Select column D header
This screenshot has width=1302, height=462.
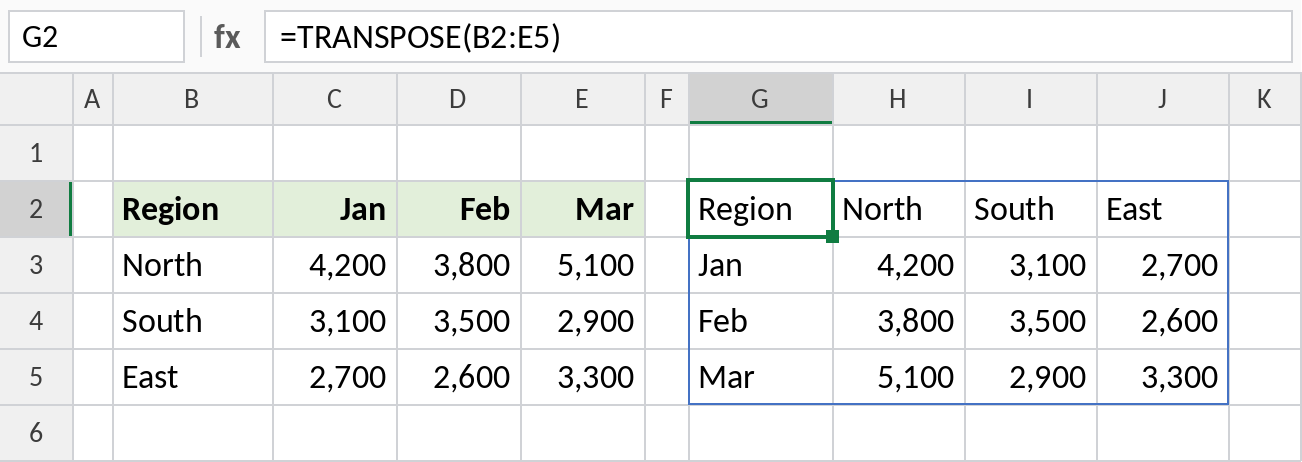[459, 99]
